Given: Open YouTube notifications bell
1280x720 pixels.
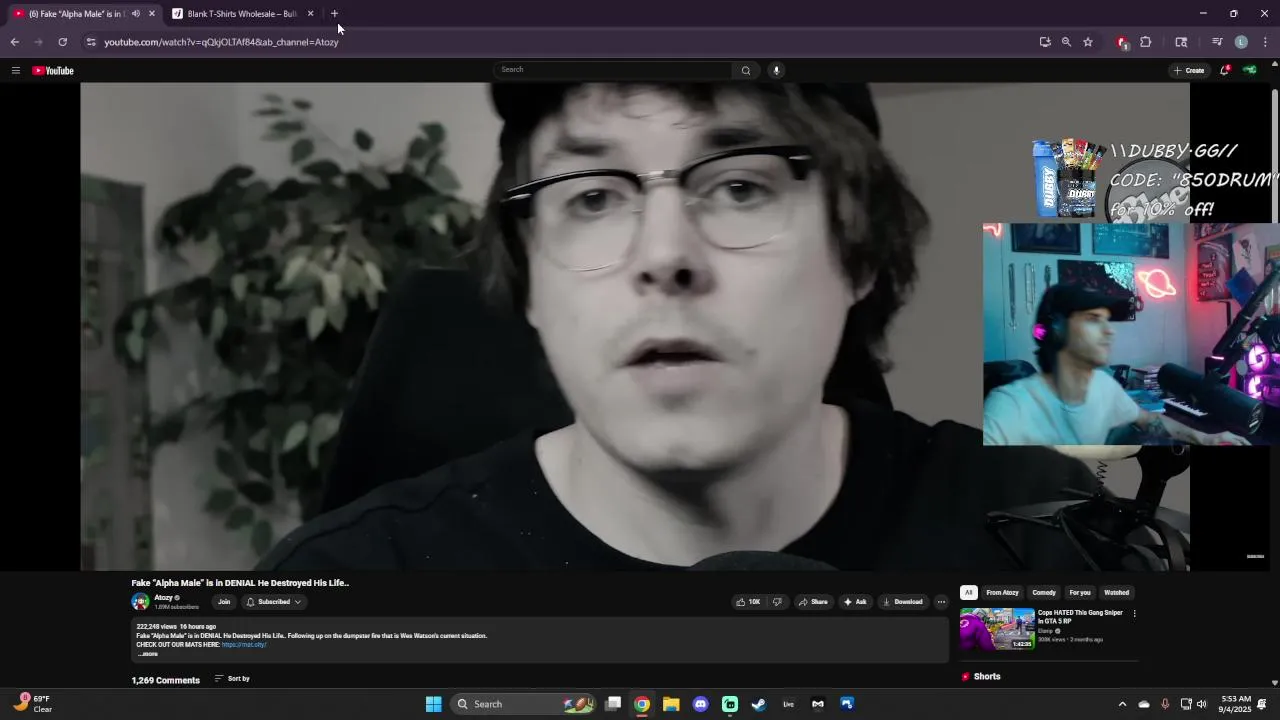Looking at the screenshot, I should coord(1223,70).
